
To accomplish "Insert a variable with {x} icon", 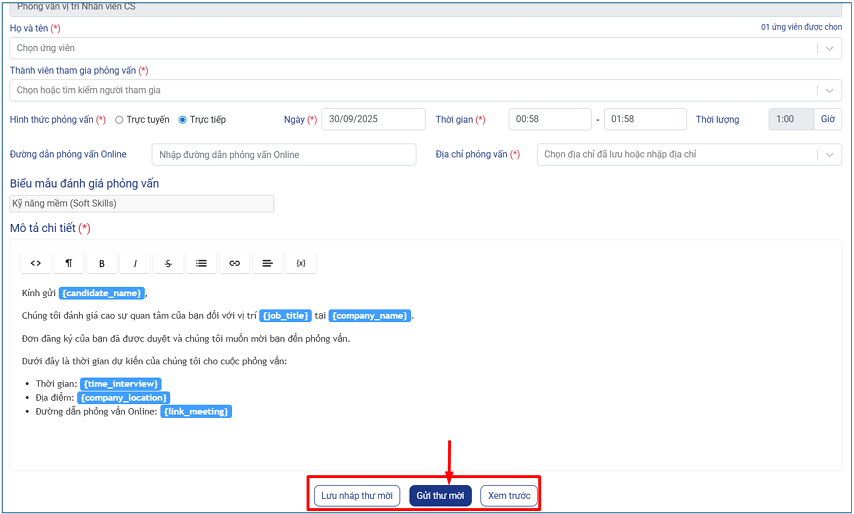I will coord(301,263).
